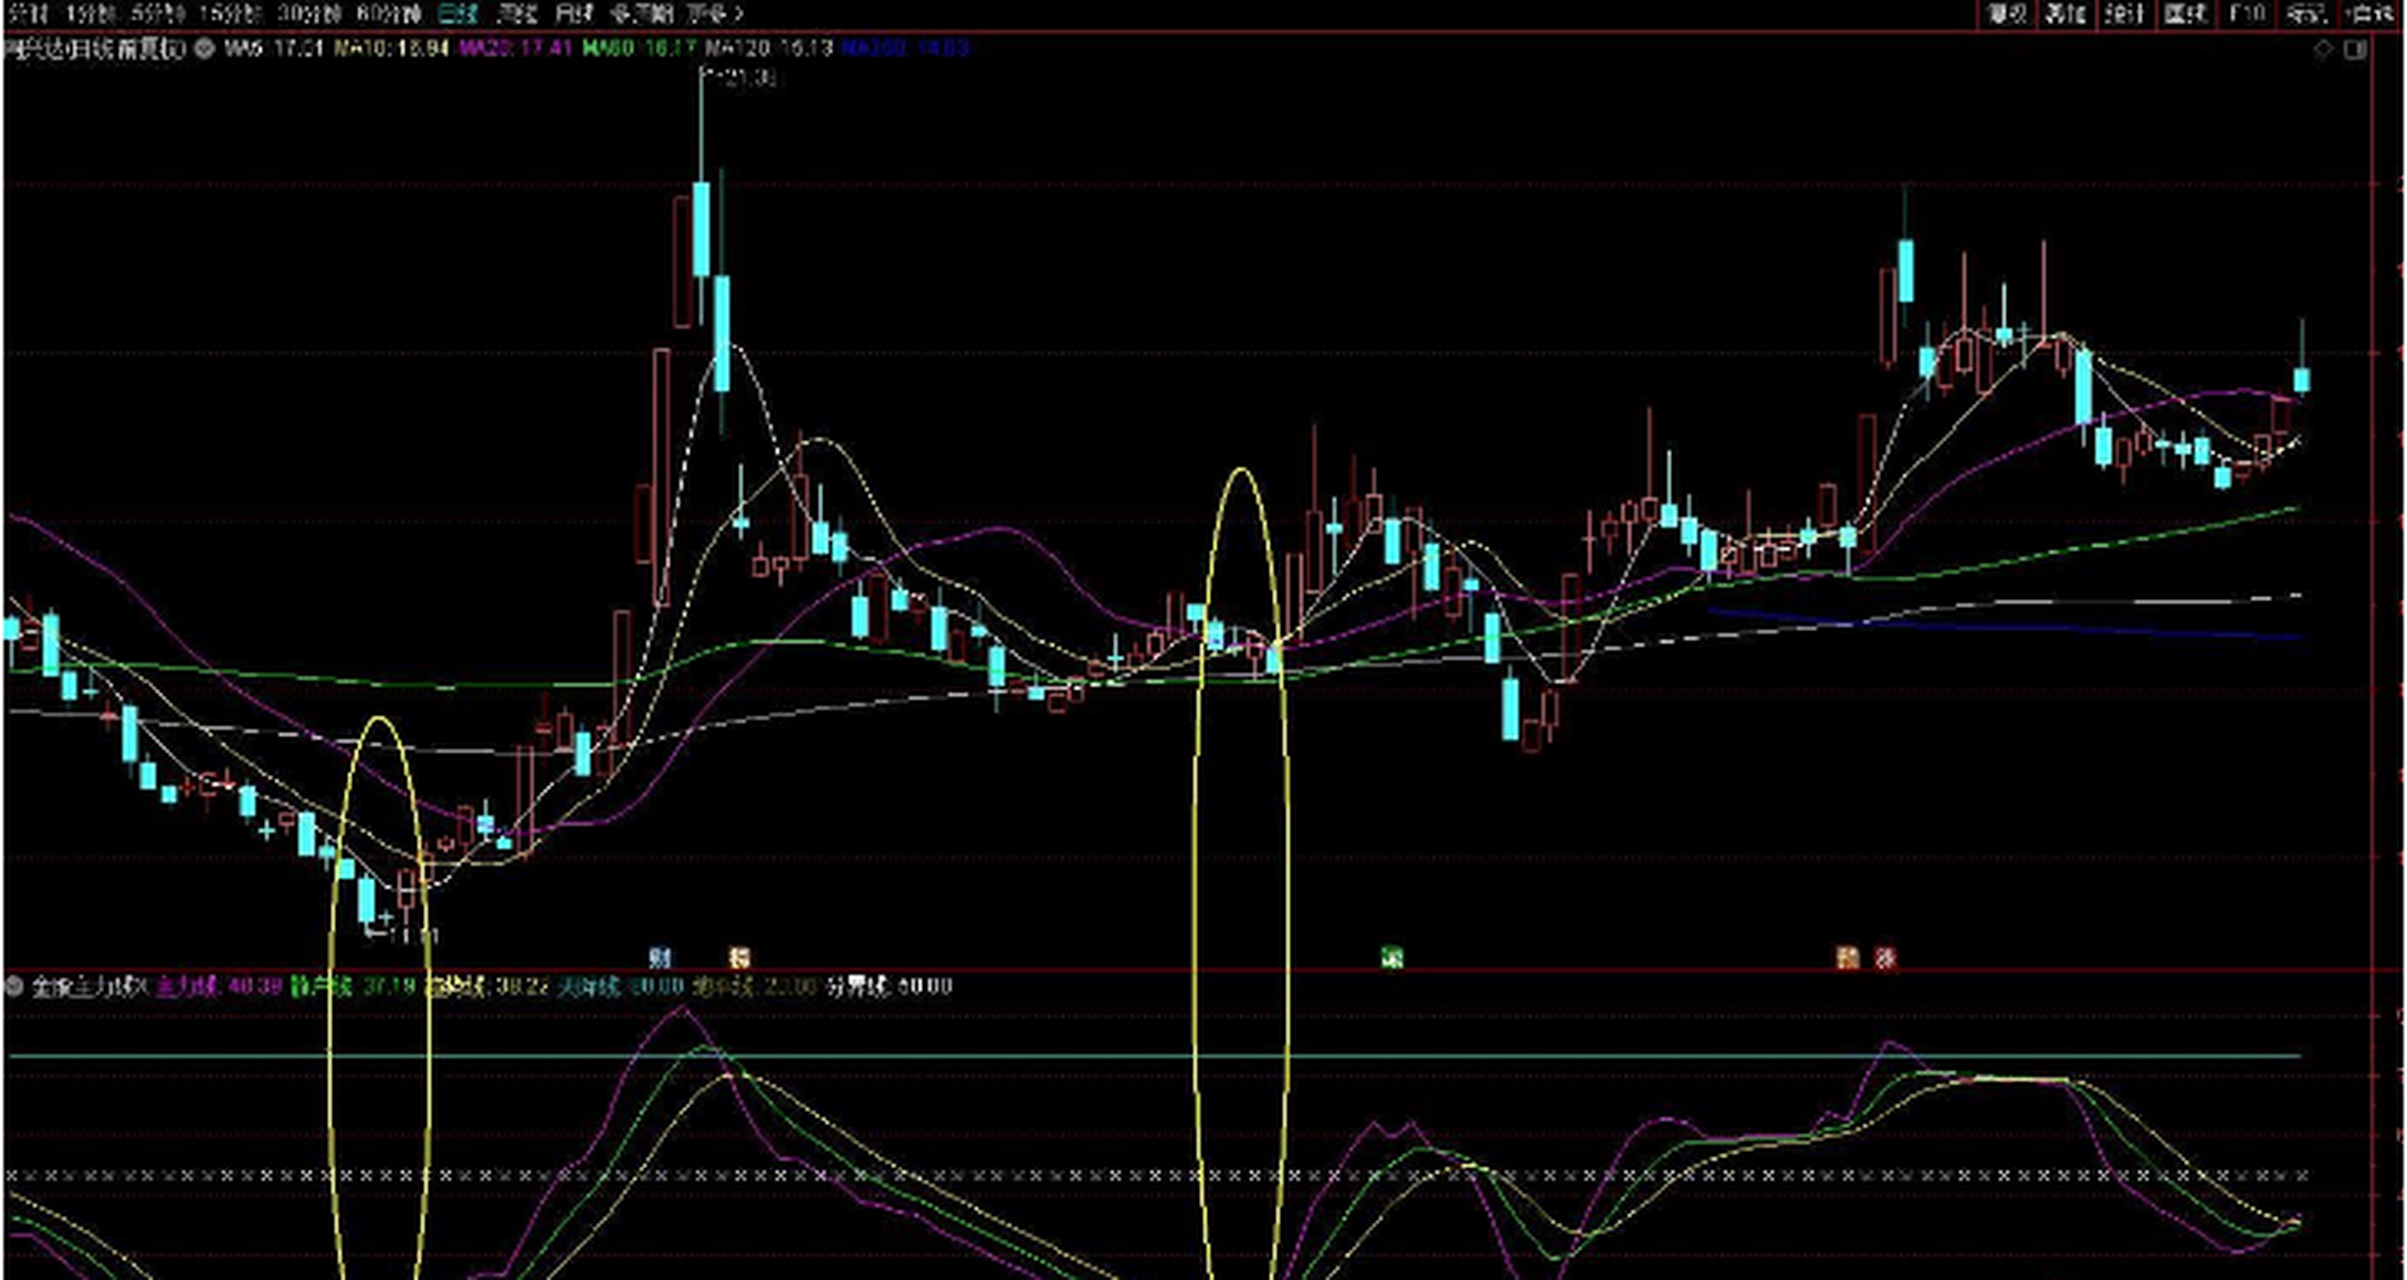Screen dimensions: 2407x1280
Task: Switch to the 1分钟 period tab
Action: [x=91, y=14]
